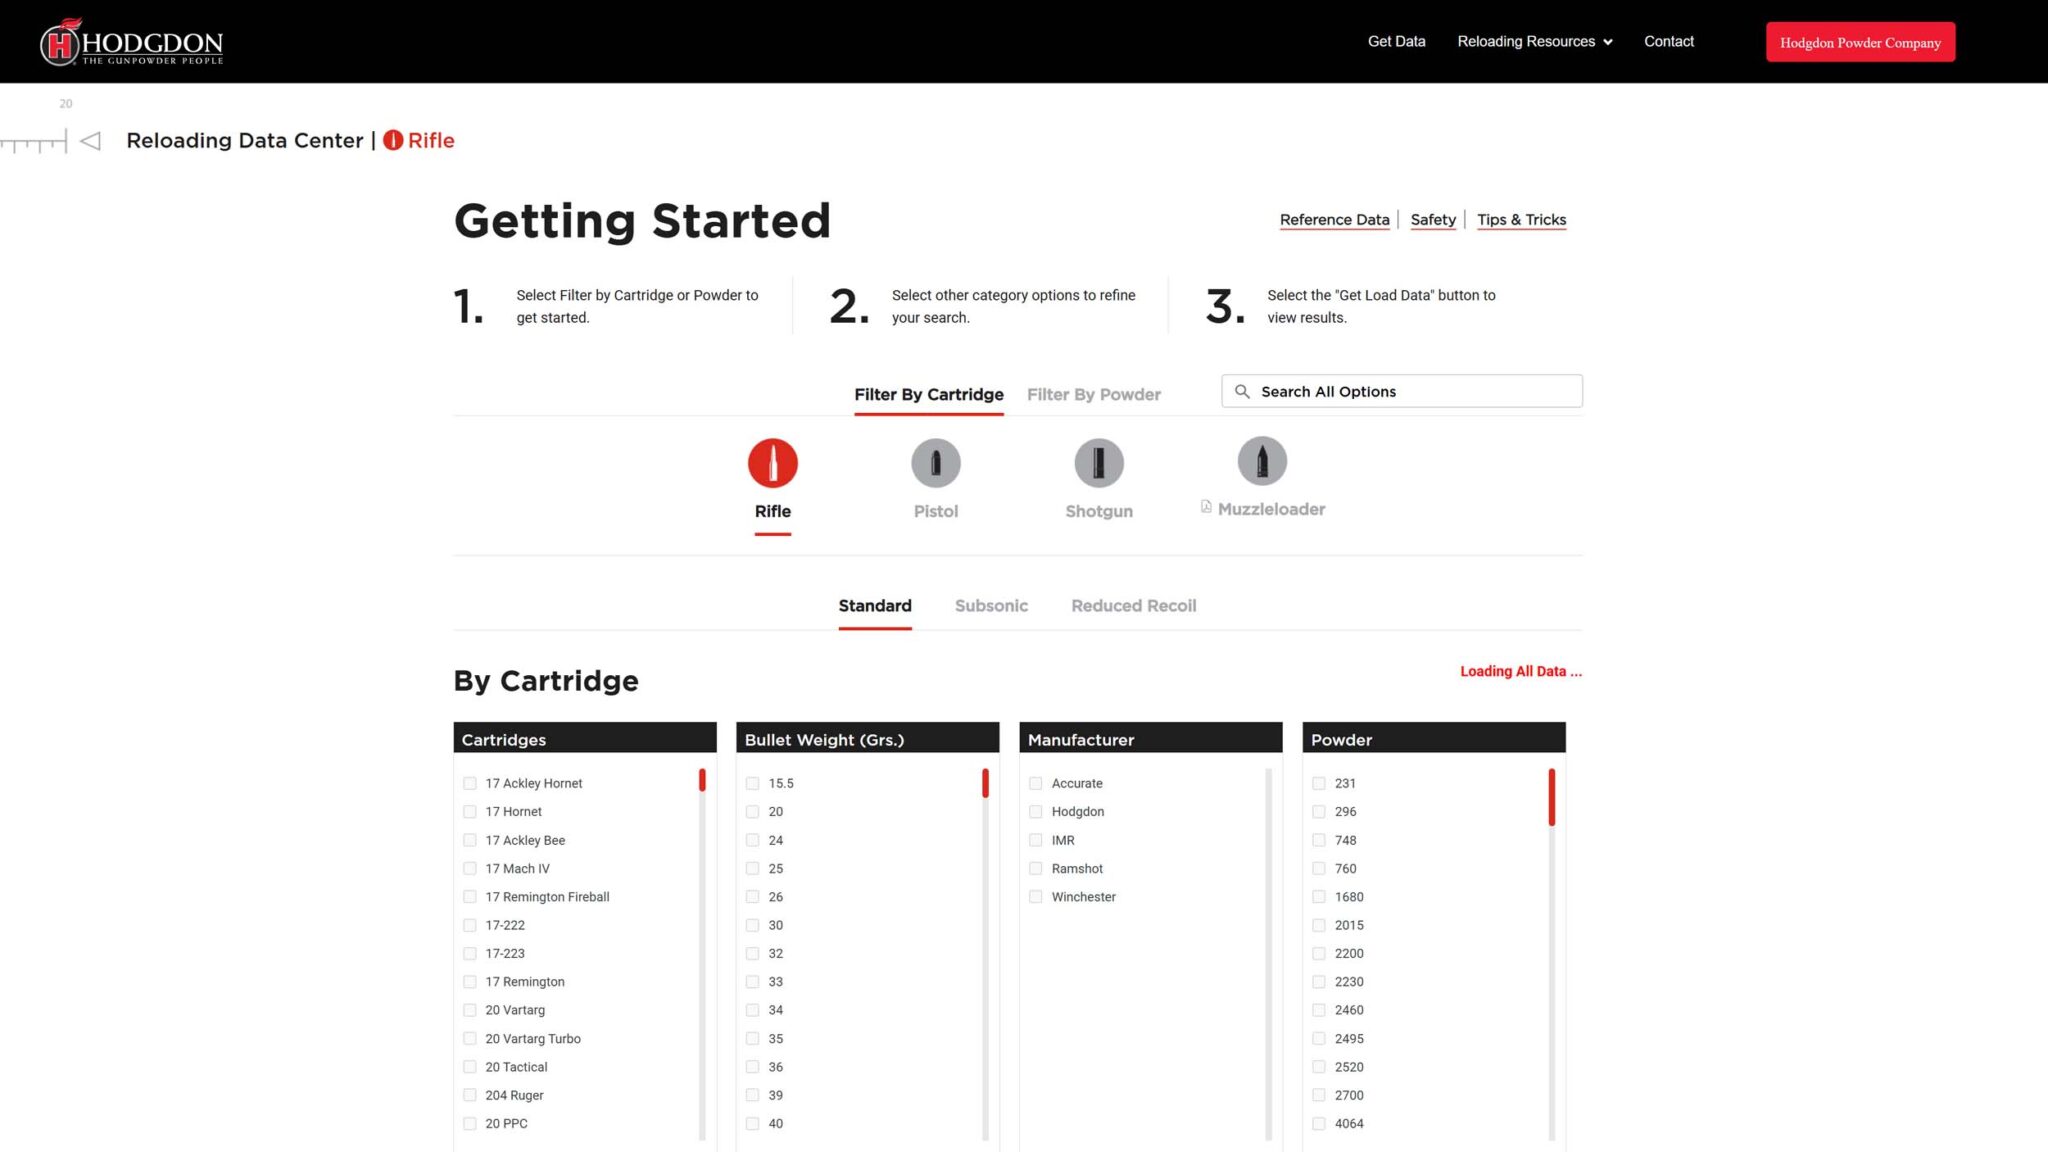Select the 40 grain bullet weight

[x=753, y=1124]
